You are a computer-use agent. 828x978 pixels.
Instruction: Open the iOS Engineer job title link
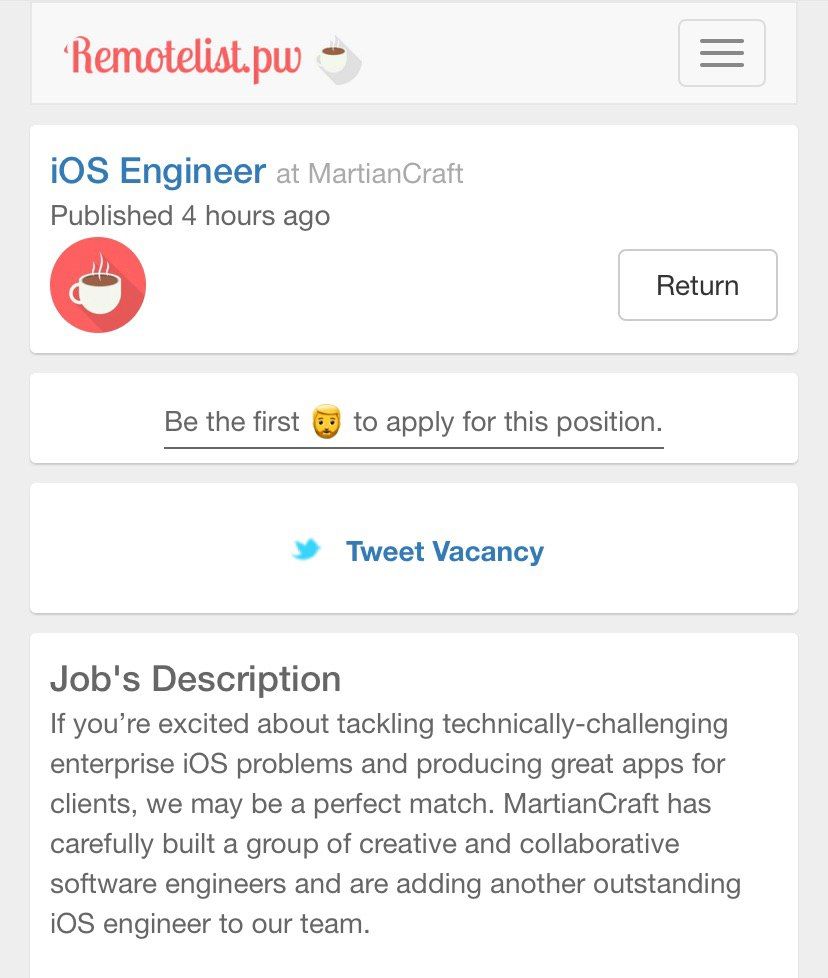coord(158,172)
